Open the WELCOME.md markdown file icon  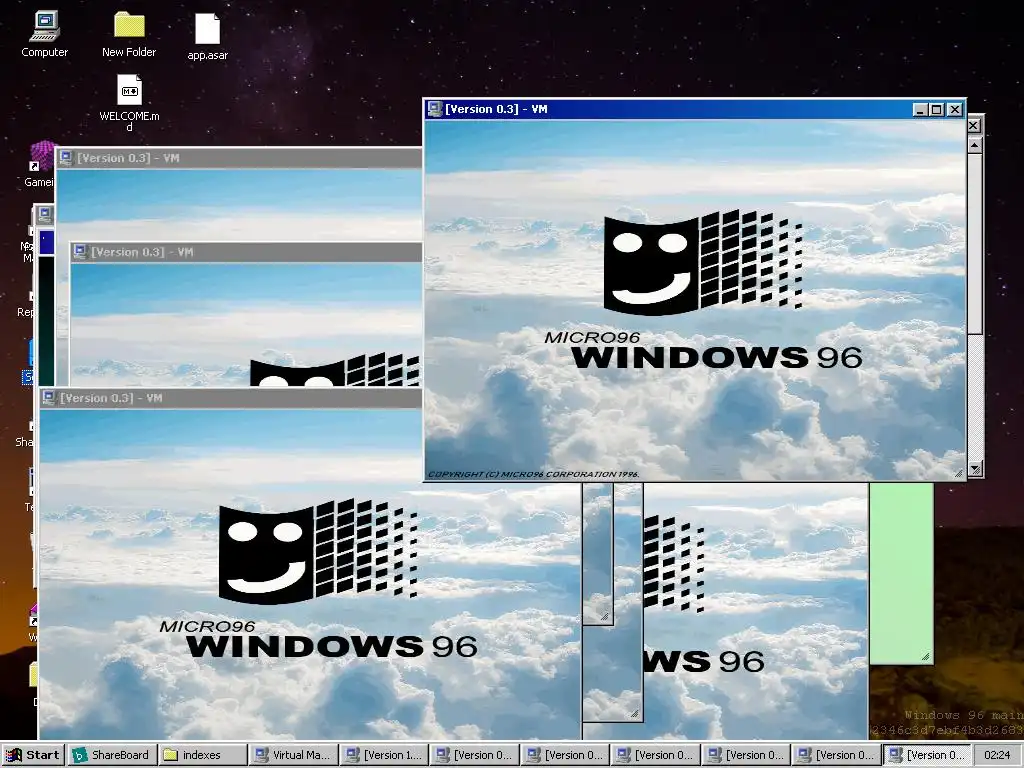point(129,102)
